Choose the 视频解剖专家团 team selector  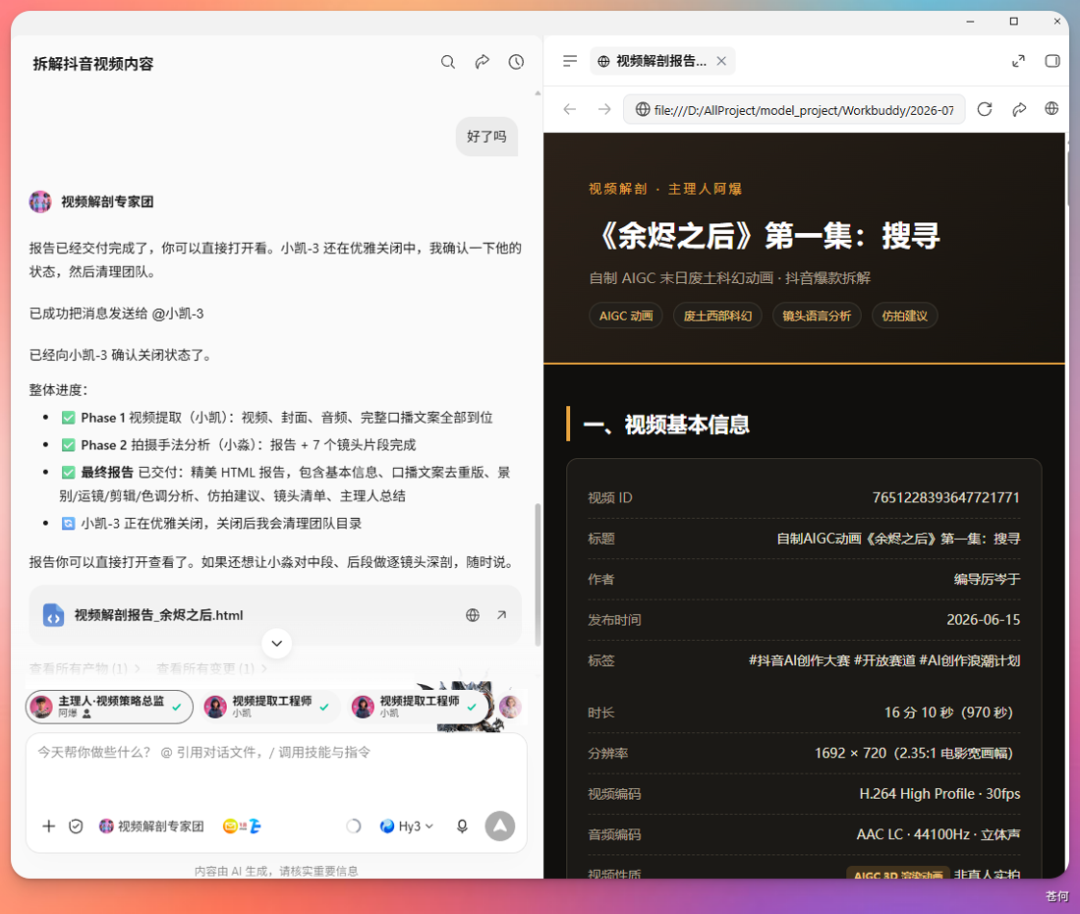click(152, 826)
